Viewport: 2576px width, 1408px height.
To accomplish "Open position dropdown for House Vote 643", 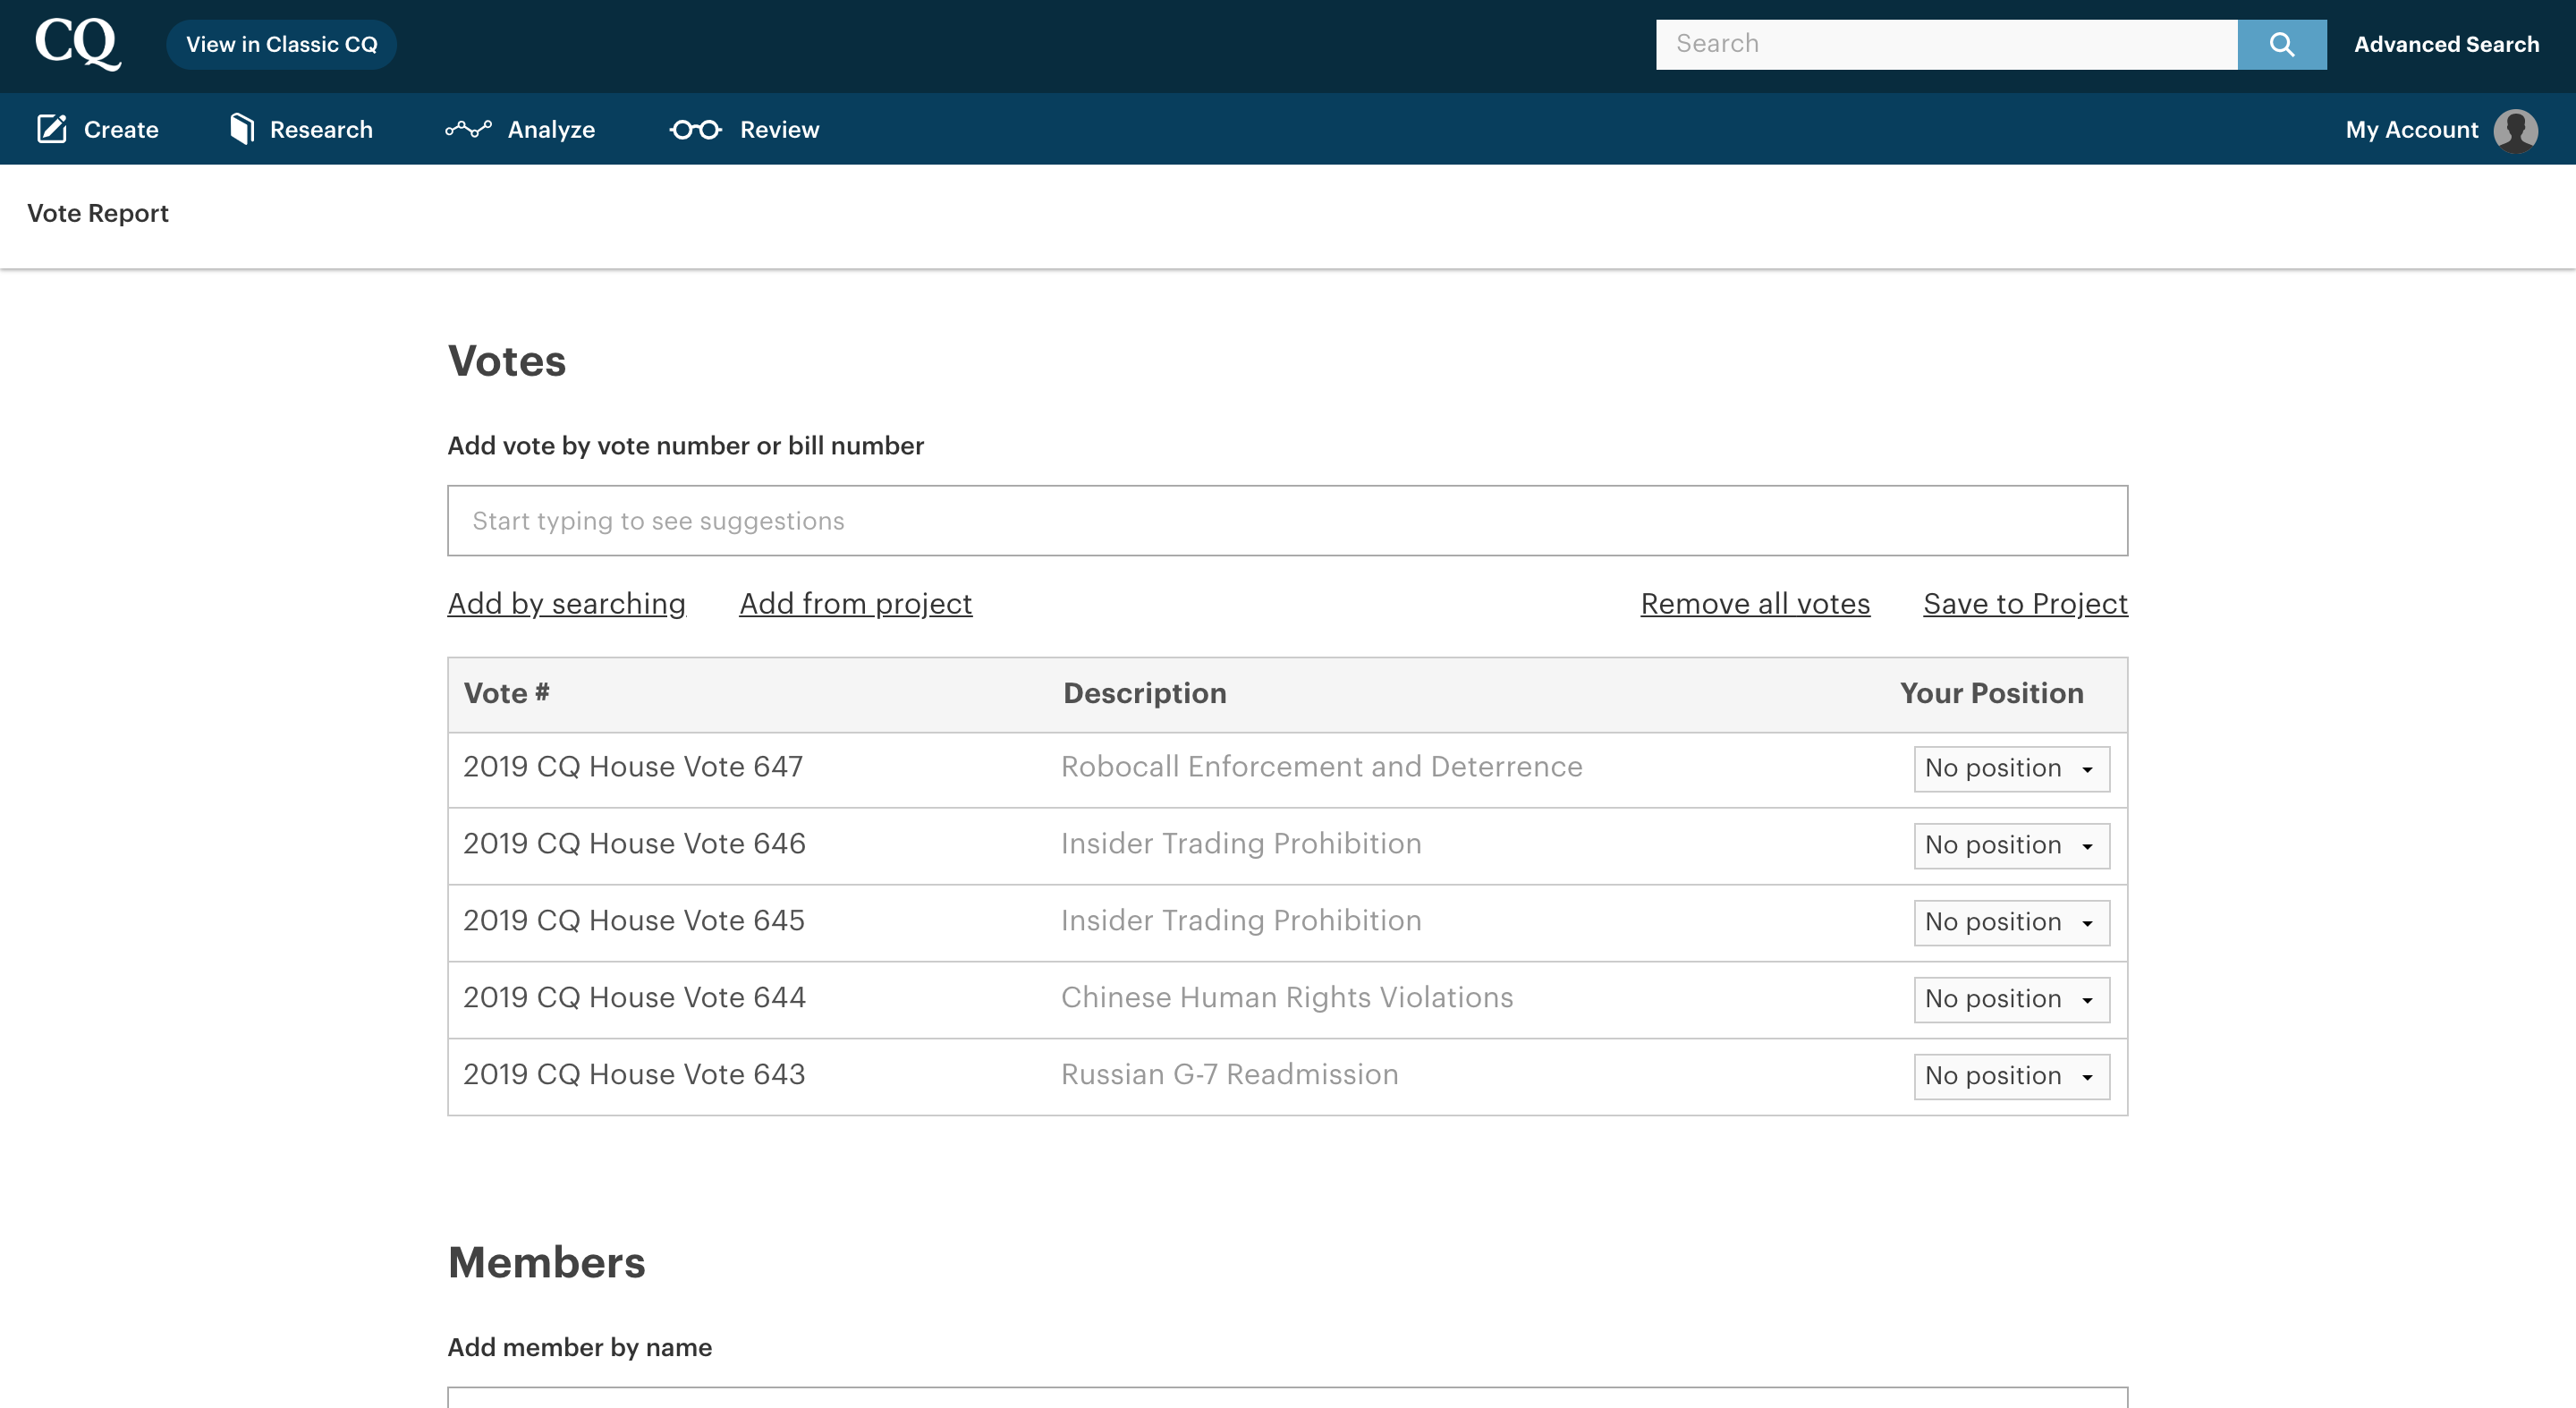I will click(x=2011, y=1076).
